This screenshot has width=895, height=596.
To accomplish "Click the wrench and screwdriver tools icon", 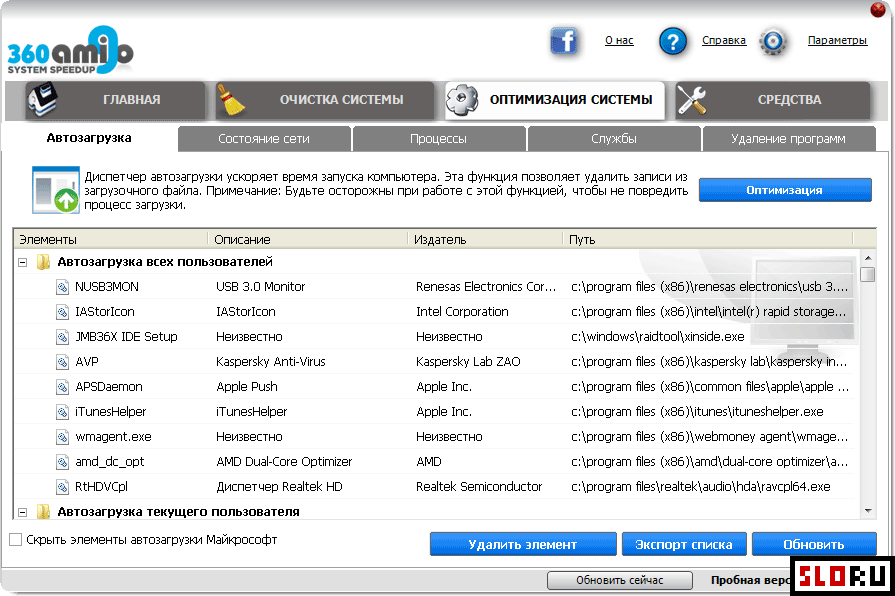I will point(692,100).
